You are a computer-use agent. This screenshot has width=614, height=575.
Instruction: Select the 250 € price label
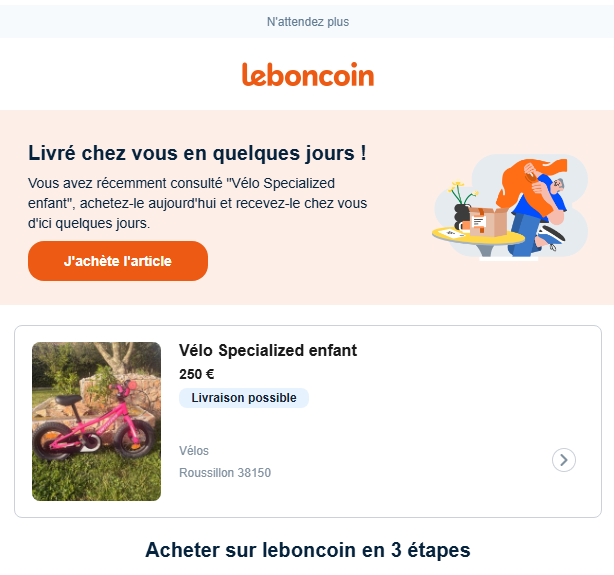tap(197, 374)
